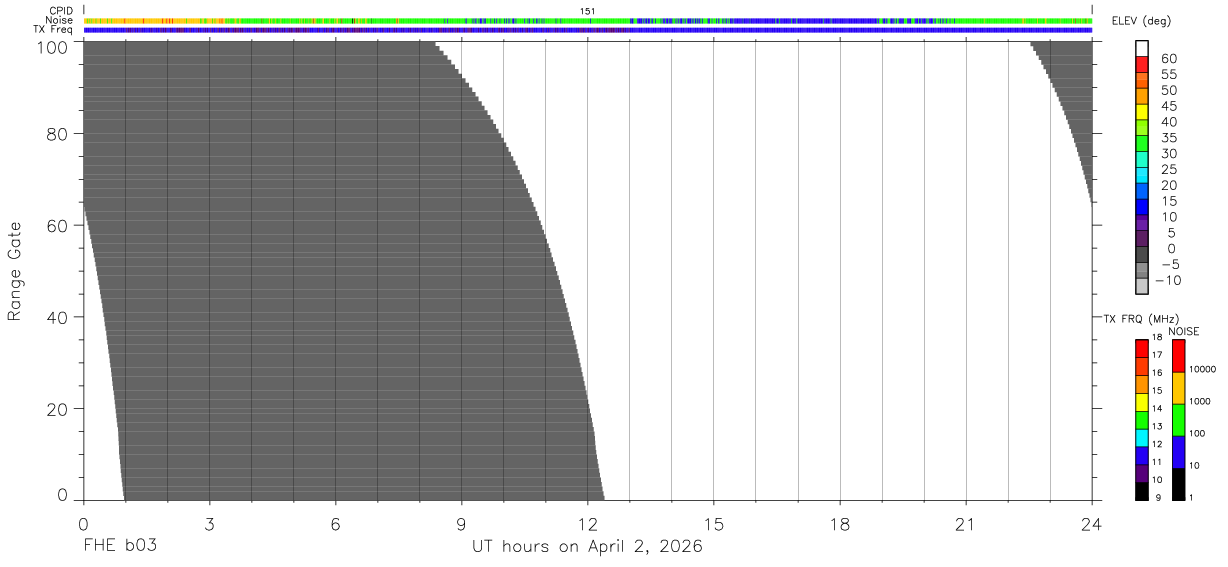Select the light gray swatch below -10 degrees
This screenshot has width=1228, height=567.
1142,286
